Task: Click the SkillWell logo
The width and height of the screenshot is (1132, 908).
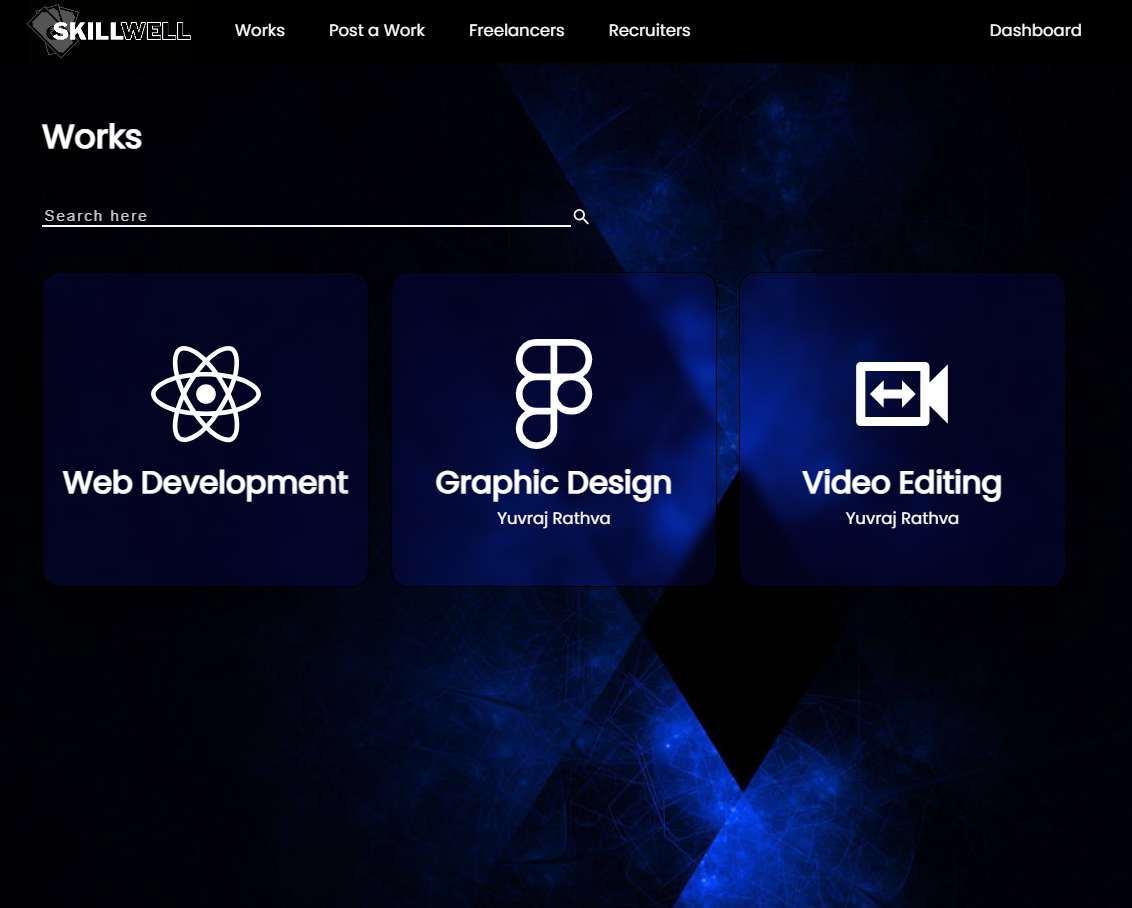Action: pyautogui.click(x=110, y=30)
